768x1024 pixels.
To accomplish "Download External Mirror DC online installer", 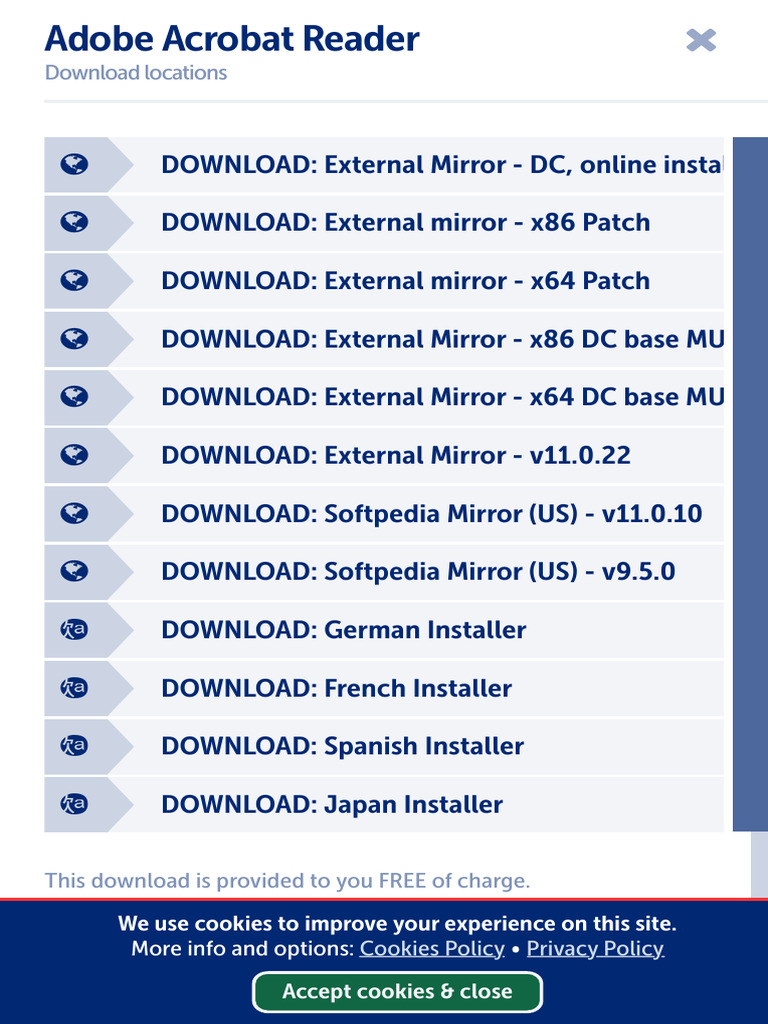I will [384, 165].
